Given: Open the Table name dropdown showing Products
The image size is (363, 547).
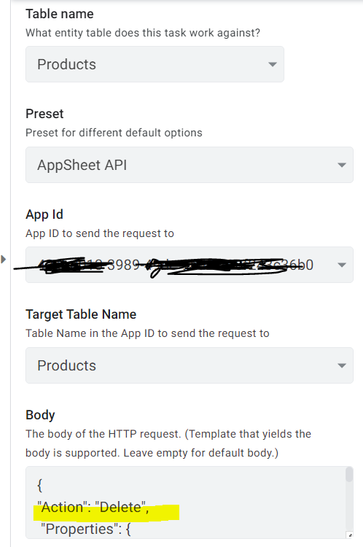Looking at the screenshot, I should [154, 64].
